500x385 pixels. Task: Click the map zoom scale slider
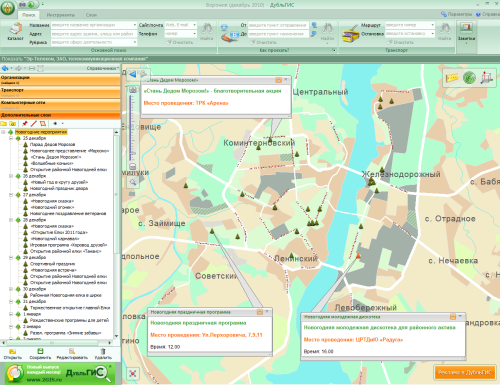coord(132,128)
